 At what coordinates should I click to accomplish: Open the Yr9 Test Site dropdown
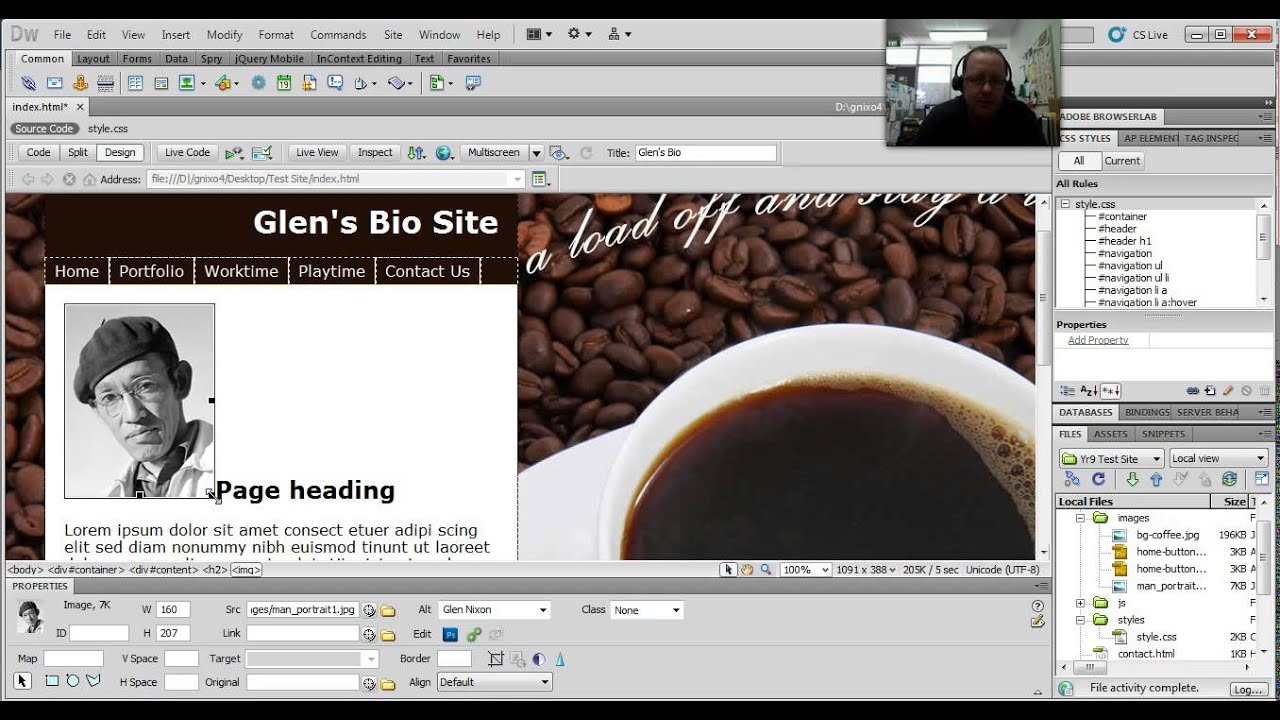(x=1111, y=459)
